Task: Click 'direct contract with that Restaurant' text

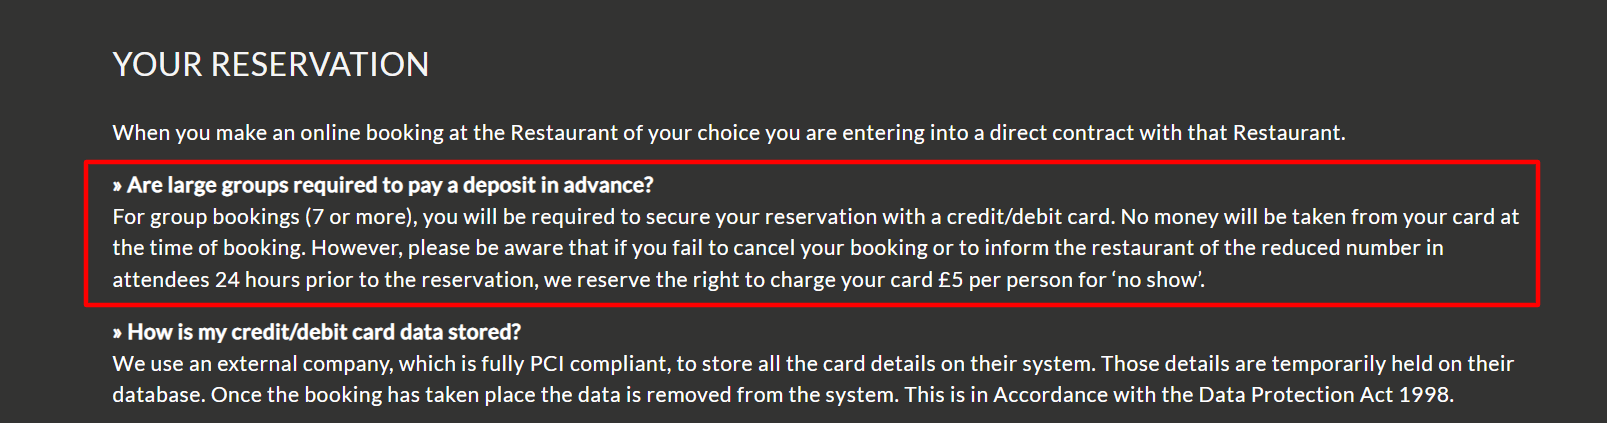Action: (x=1167, y=133)
